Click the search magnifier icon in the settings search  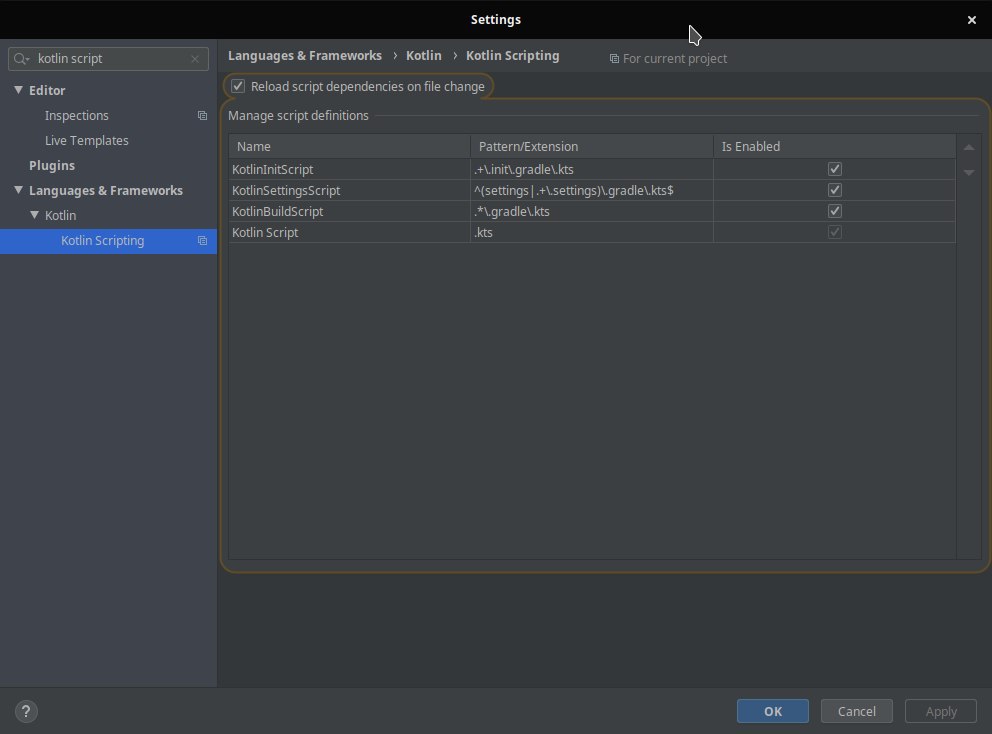[21, 59]
